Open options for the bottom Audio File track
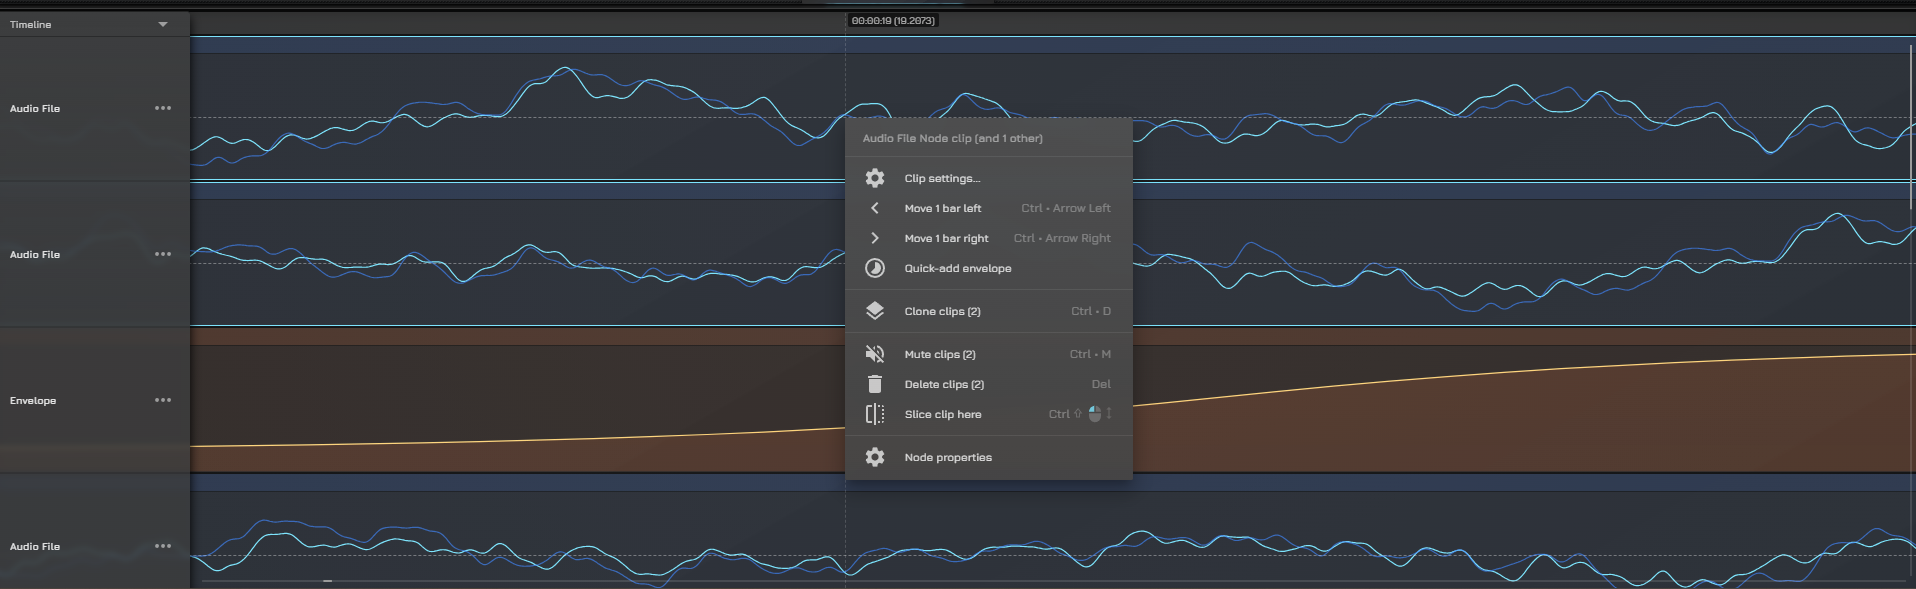Viewport: 1916px width, 589px height. click(163, 546)
